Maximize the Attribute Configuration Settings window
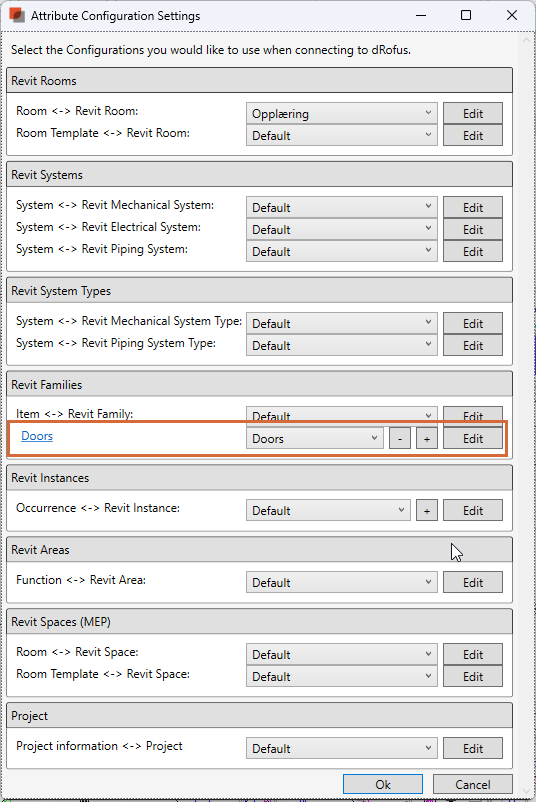 [x=465, y=15]
